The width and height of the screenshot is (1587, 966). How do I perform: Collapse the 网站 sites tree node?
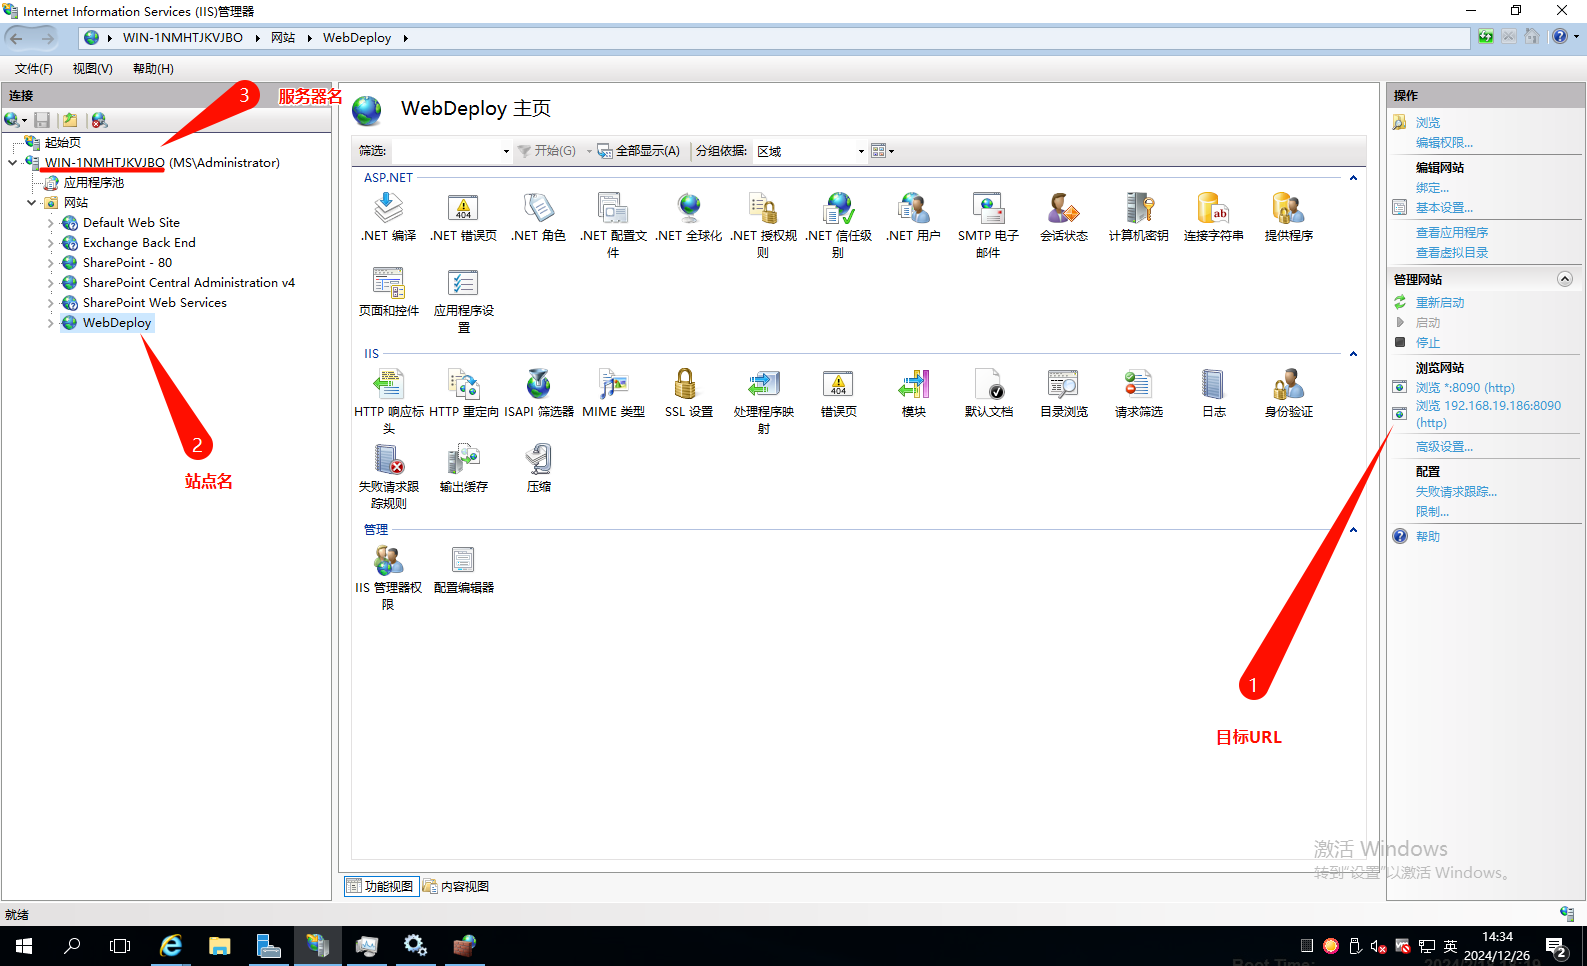32,203
